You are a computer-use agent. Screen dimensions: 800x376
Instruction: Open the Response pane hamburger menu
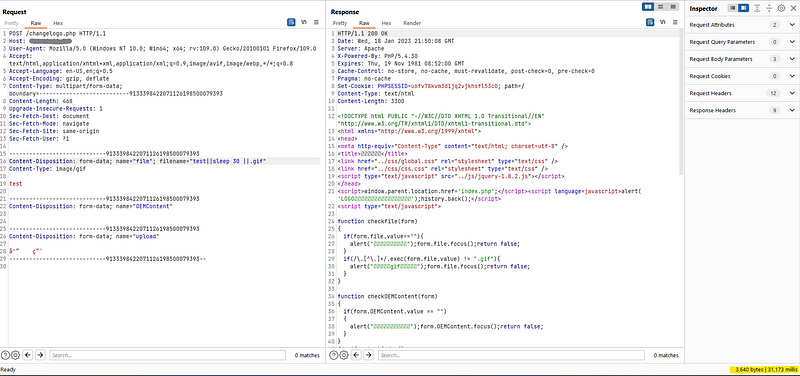point(675,22)
